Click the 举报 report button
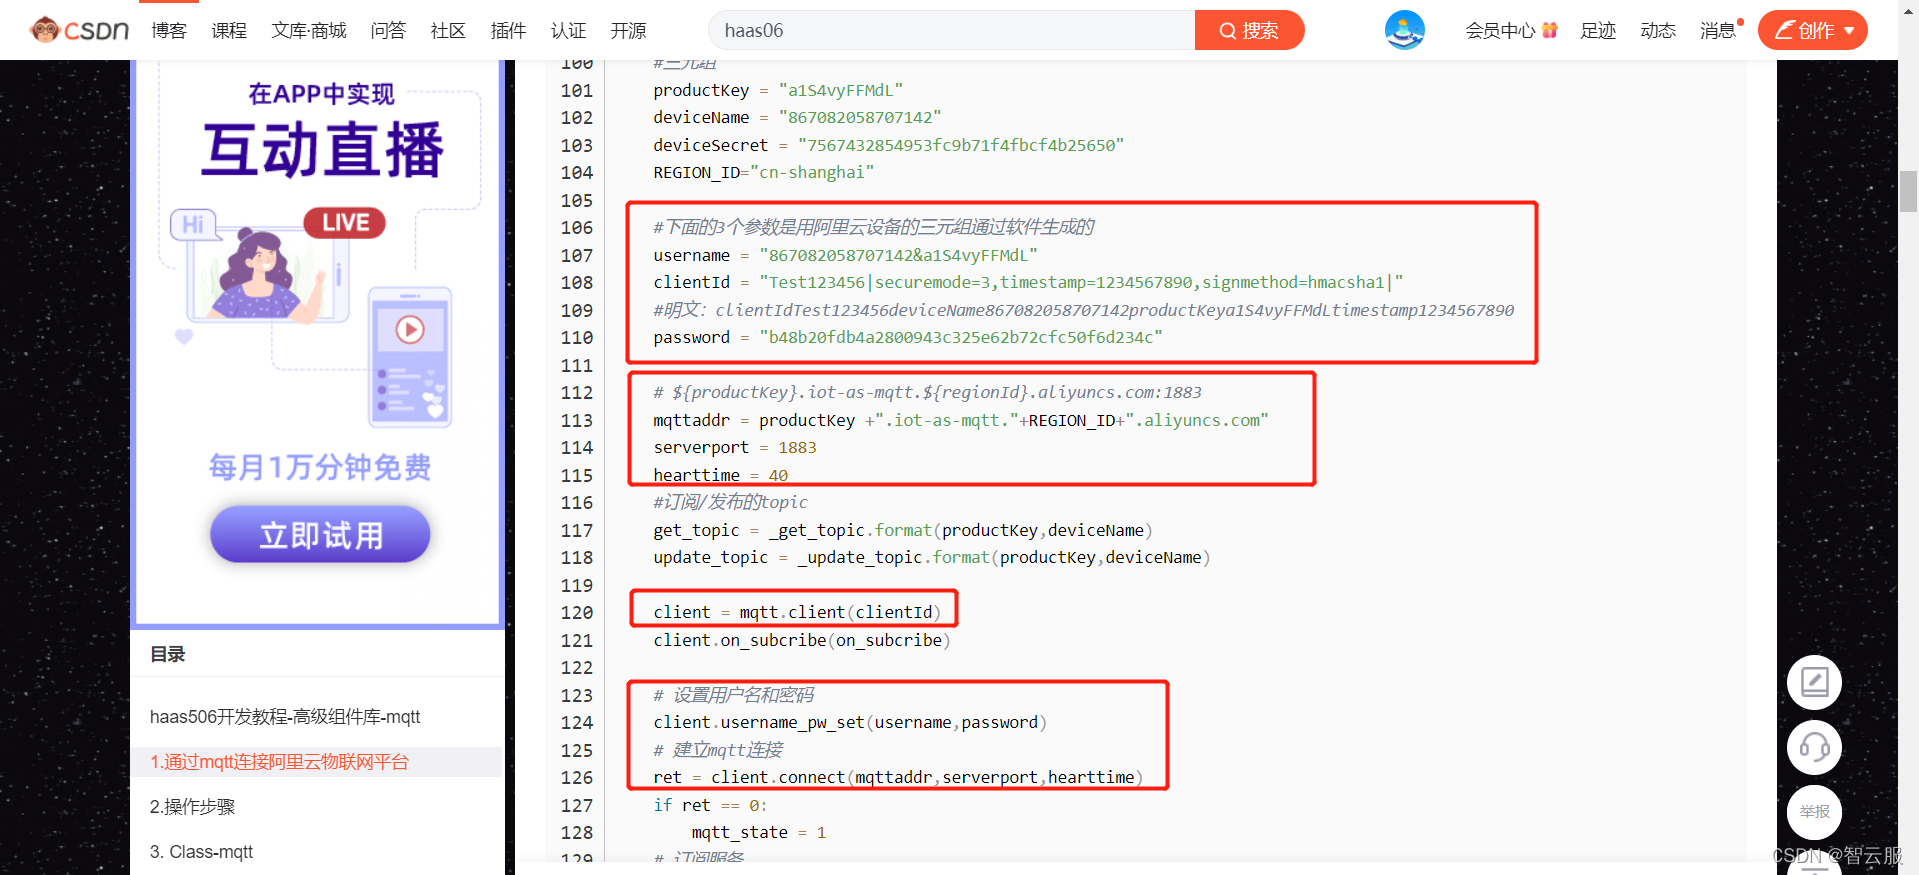This screenshot has height=875, width=1919. click(1814, 812)
